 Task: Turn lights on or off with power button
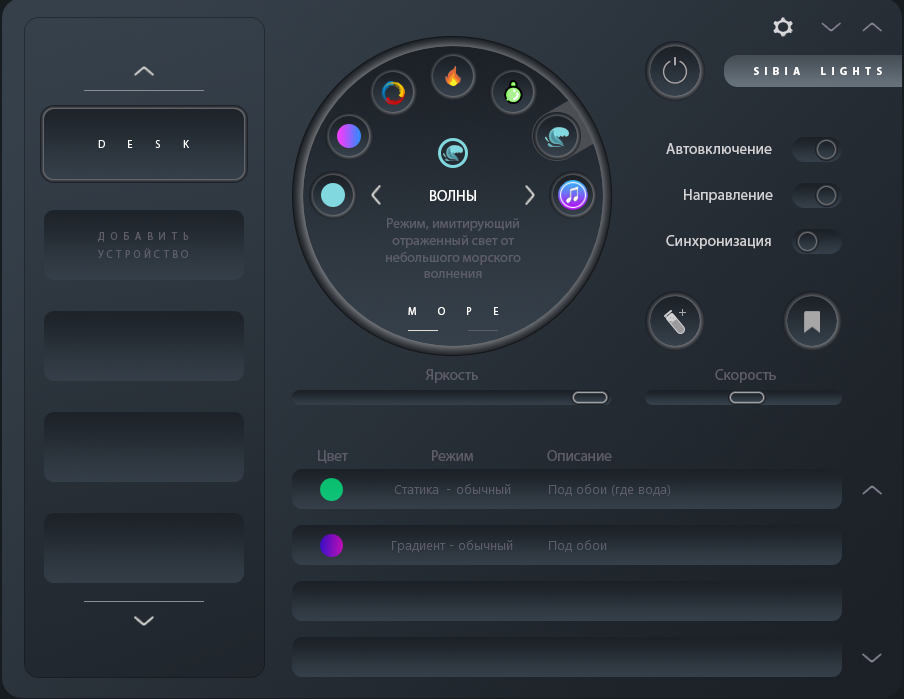point(675,72)
